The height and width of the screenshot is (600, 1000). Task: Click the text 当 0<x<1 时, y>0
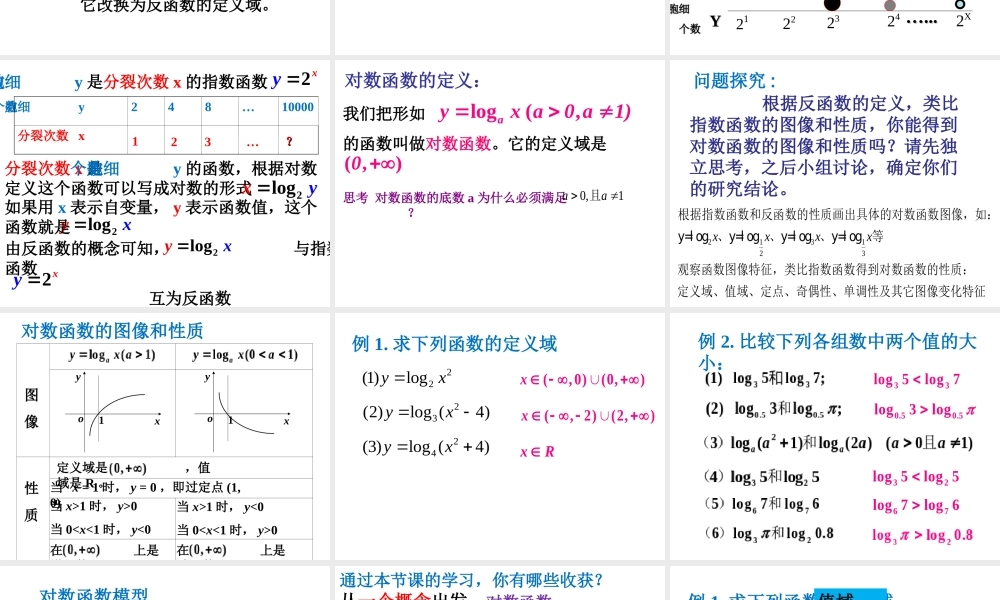(227, 530)
